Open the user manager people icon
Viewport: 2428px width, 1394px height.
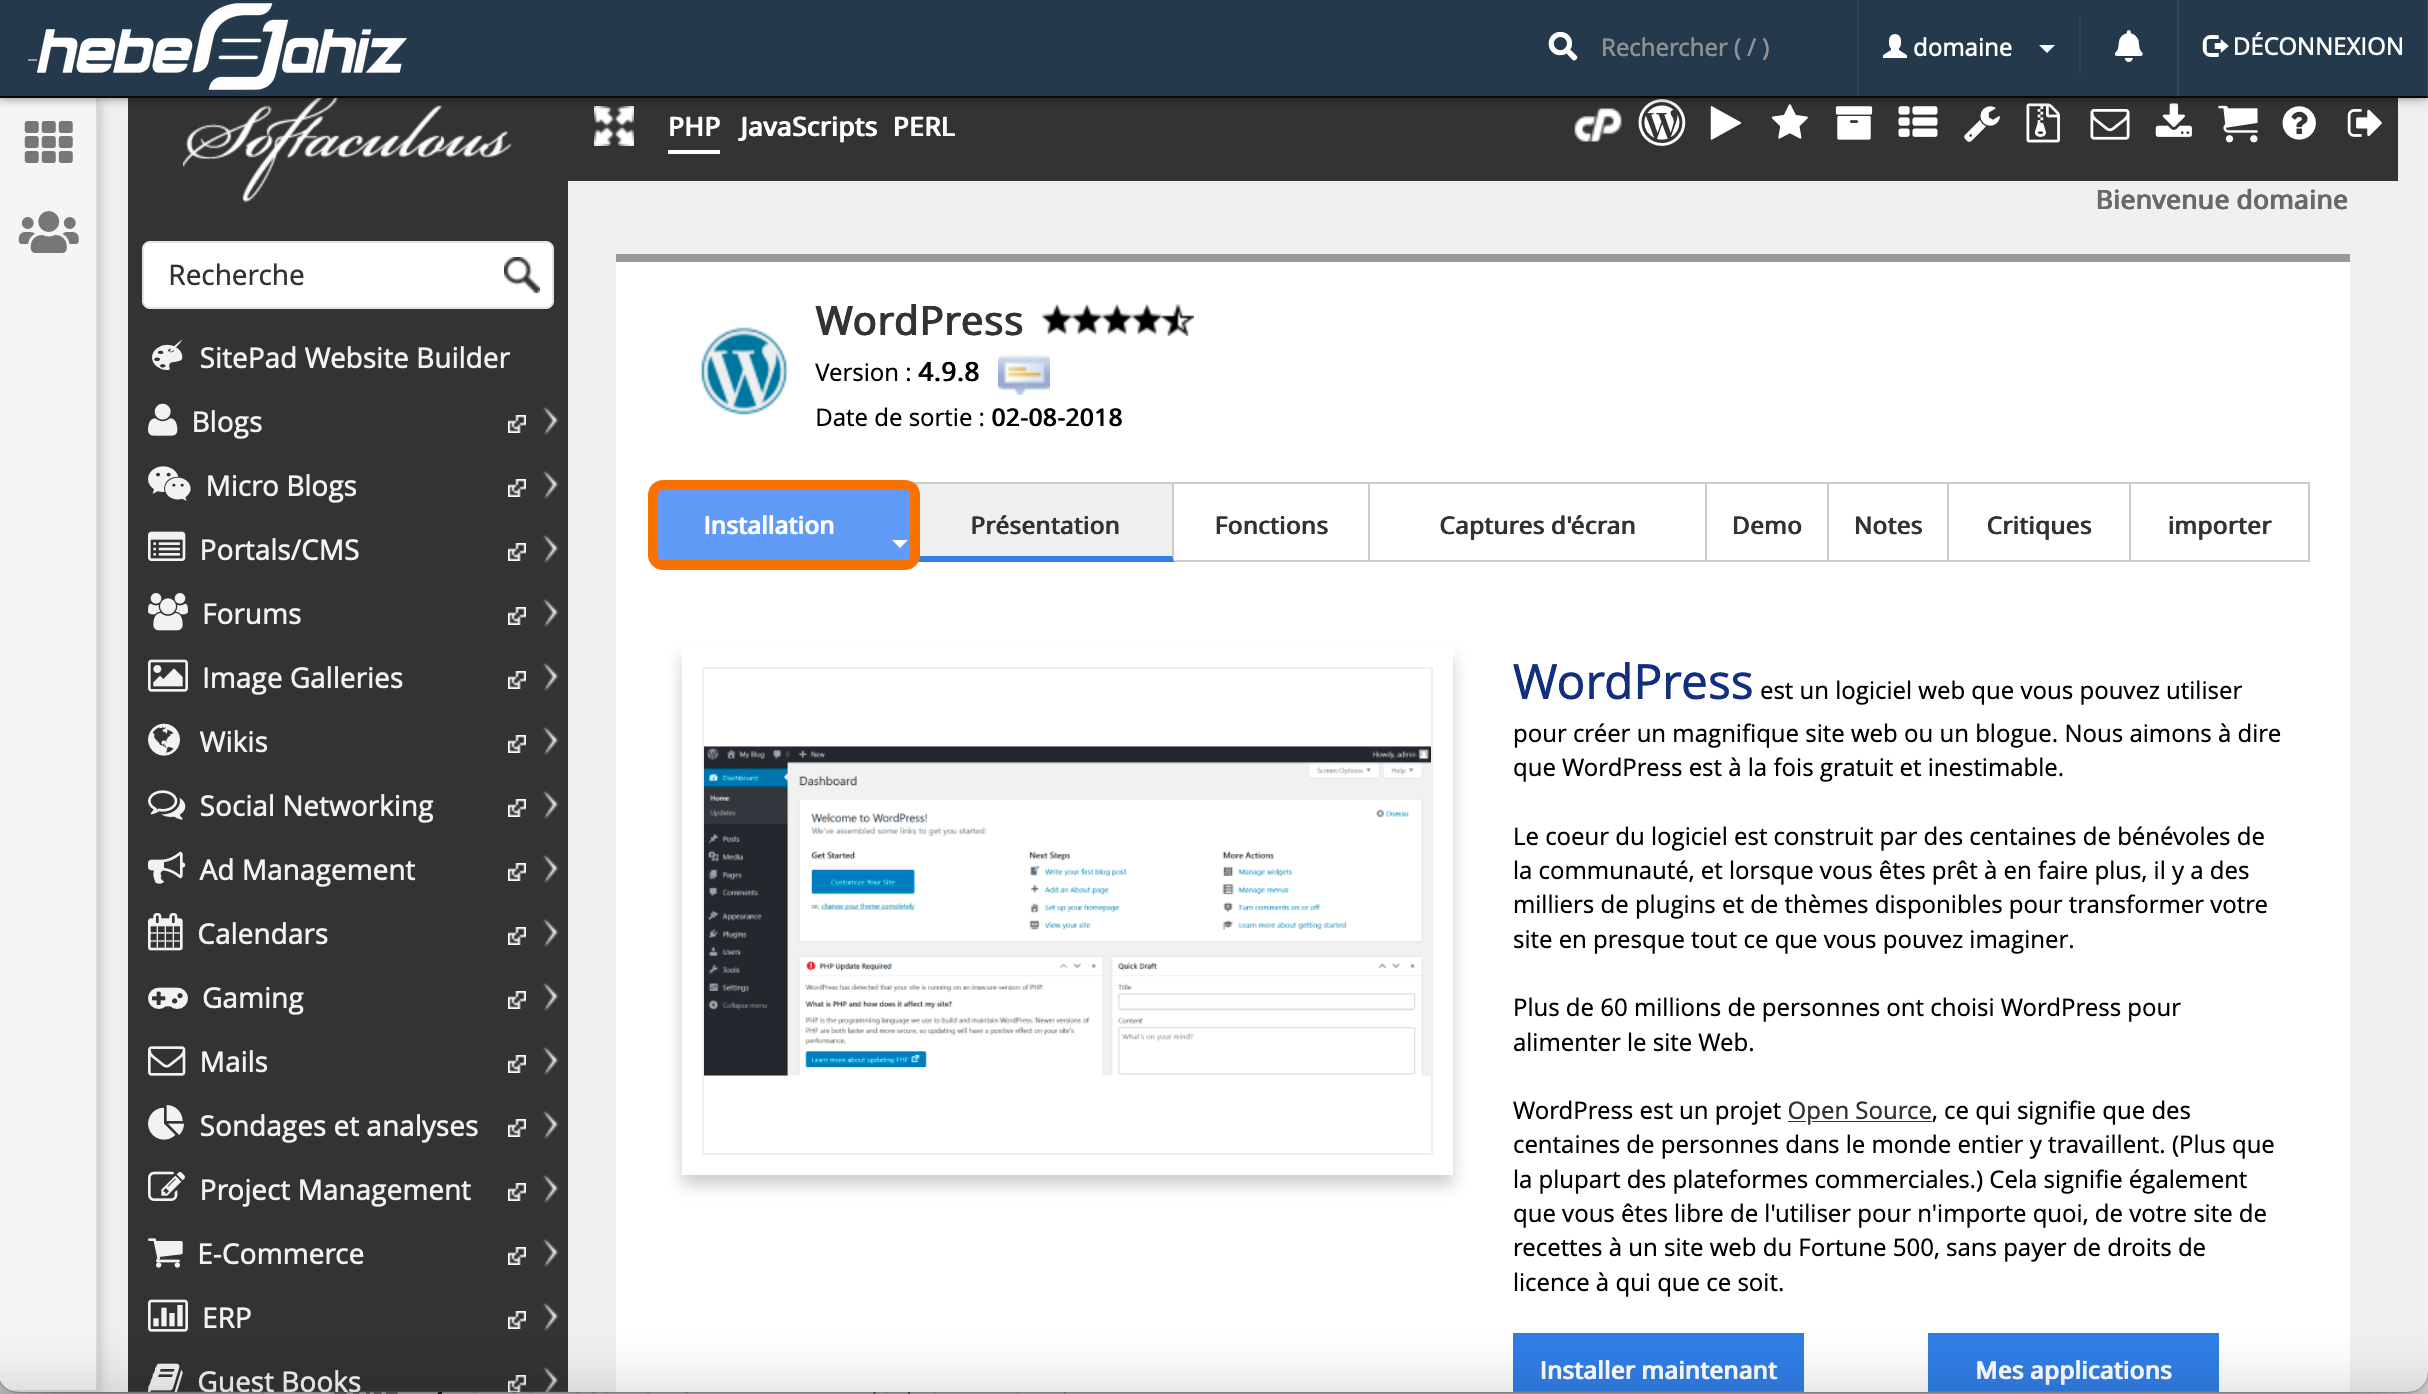coord(48,233)
